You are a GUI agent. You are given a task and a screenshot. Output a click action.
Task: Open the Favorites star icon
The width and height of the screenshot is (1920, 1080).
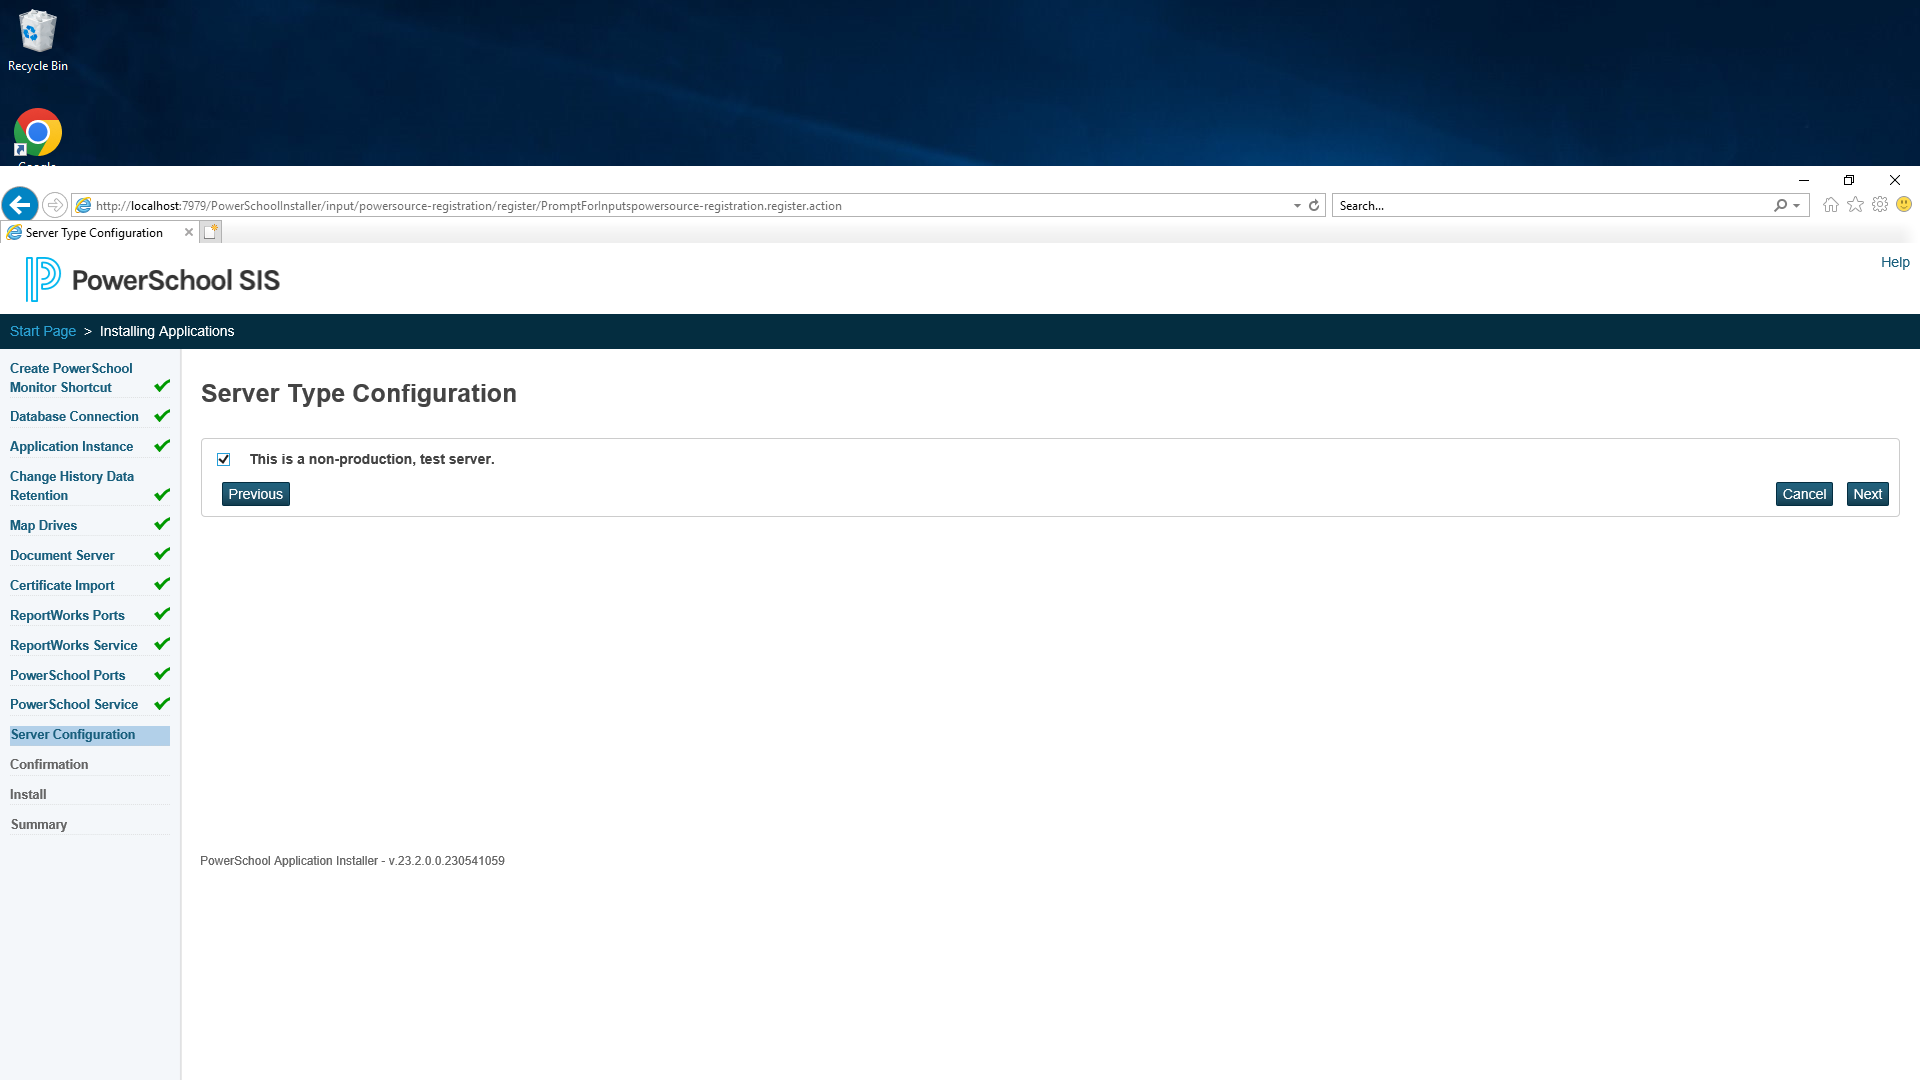pos(1855,204)
